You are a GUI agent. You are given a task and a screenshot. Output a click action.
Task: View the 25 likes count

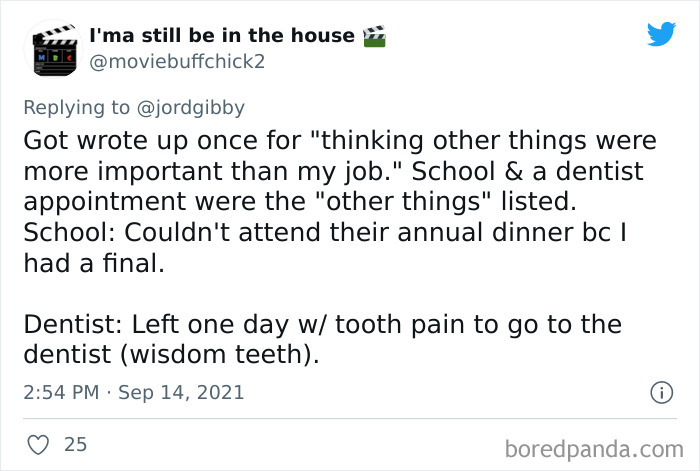76,443
